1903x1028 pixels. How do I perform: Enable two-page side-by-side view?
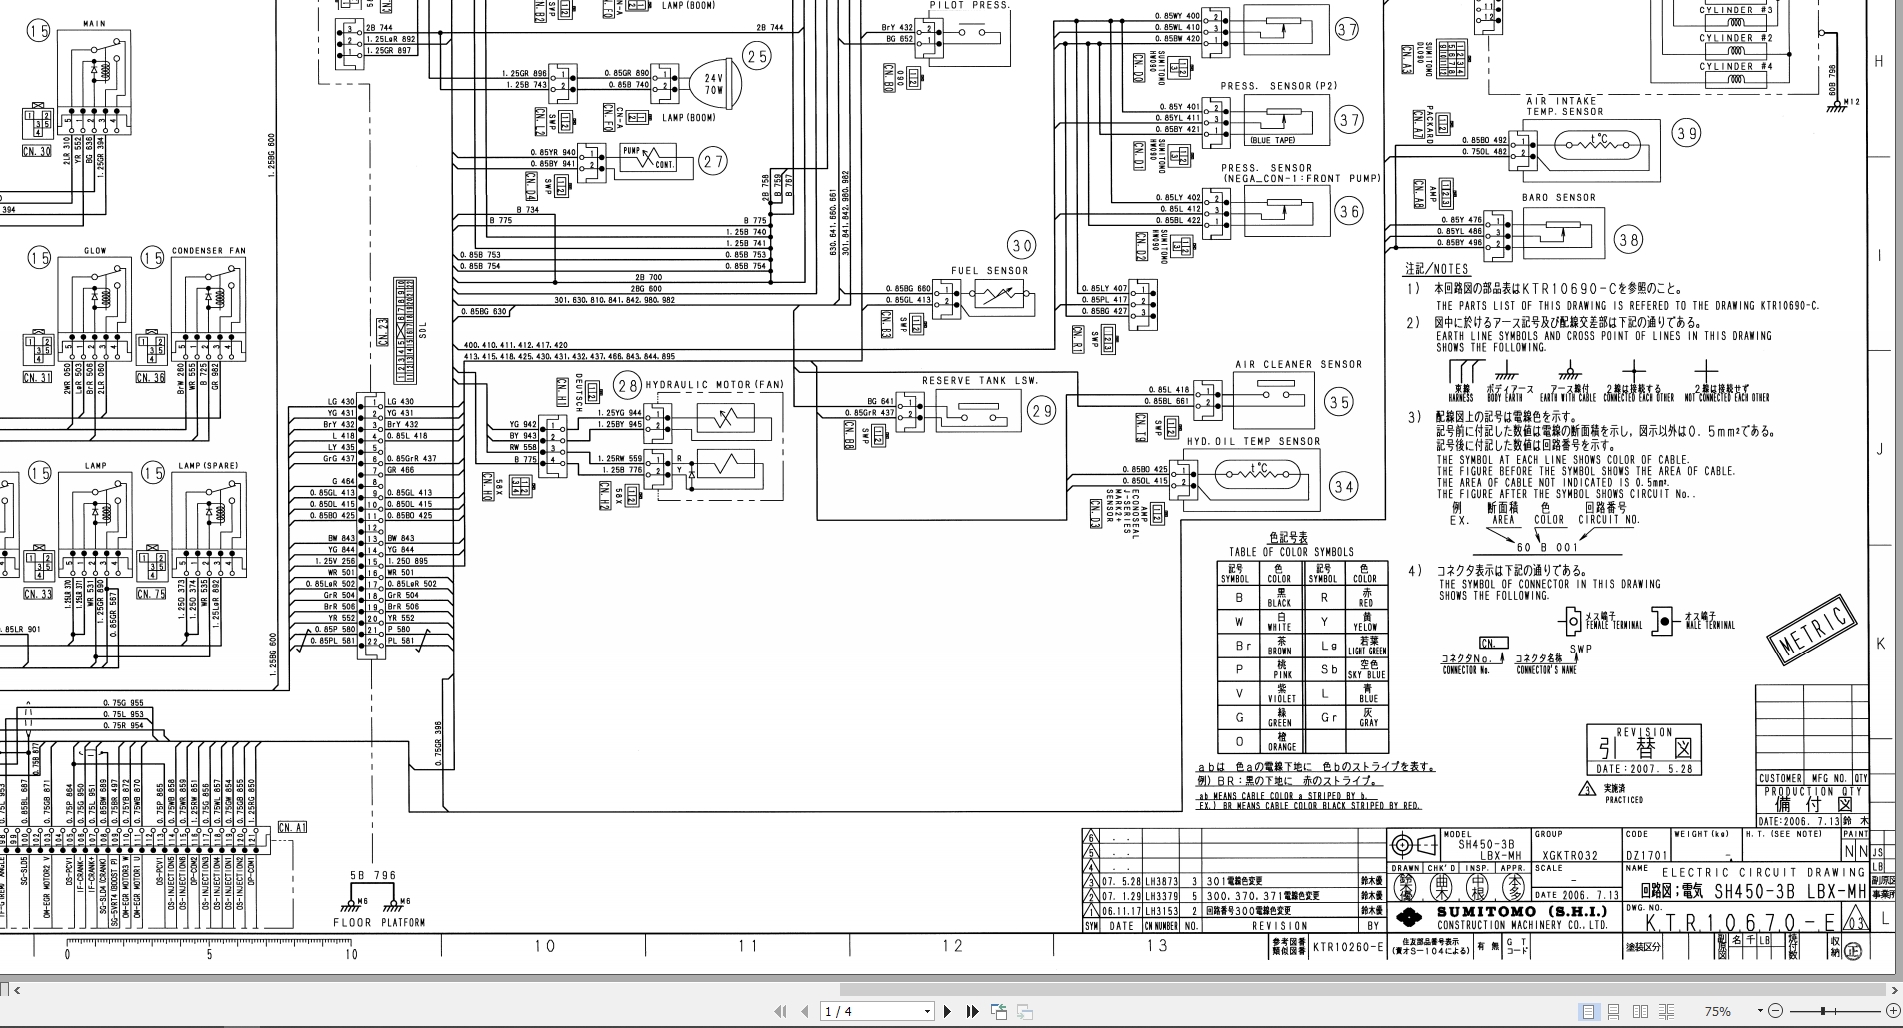pyautogui.click(x=1642, y=1011)
